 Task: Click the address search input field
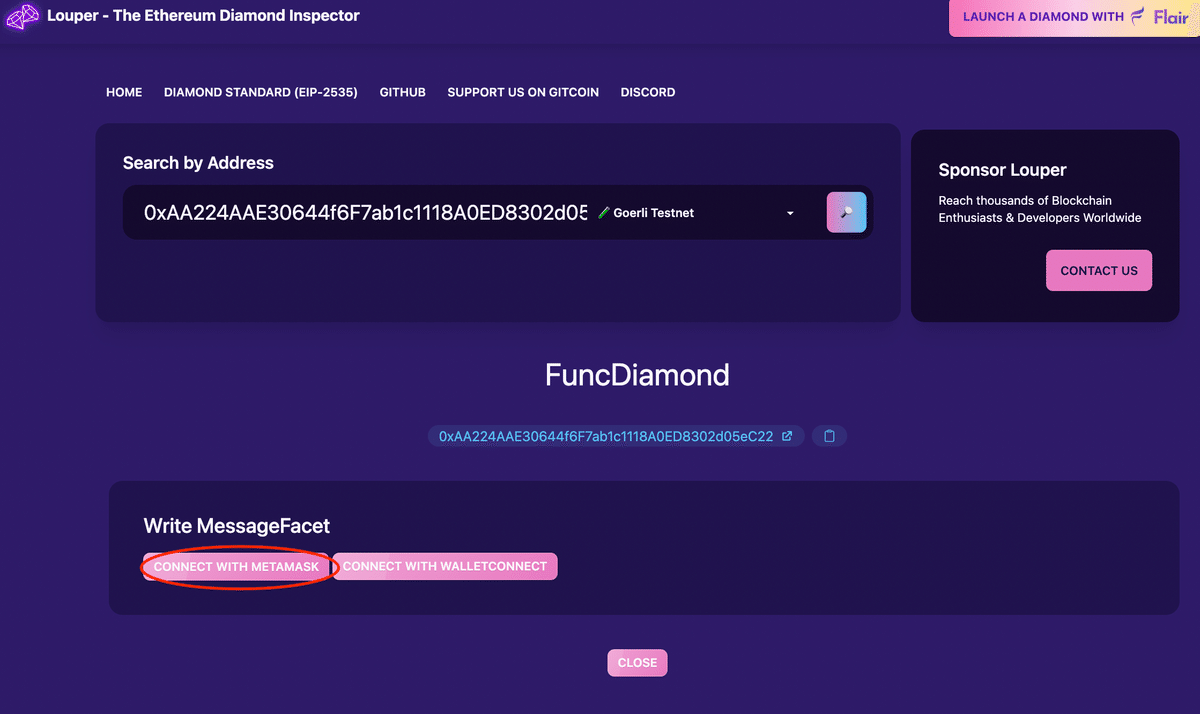point(365,213)
